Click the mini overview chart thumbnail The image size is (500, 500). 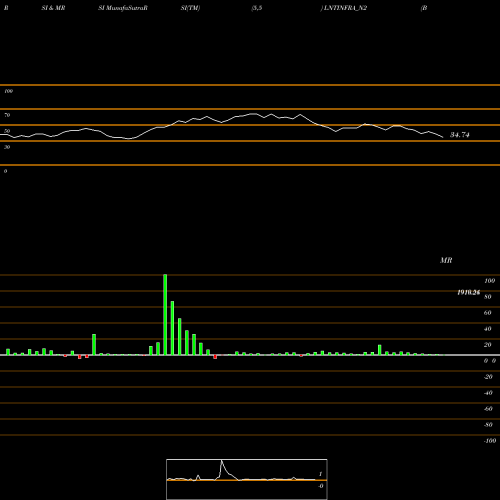tap(247, 479)
